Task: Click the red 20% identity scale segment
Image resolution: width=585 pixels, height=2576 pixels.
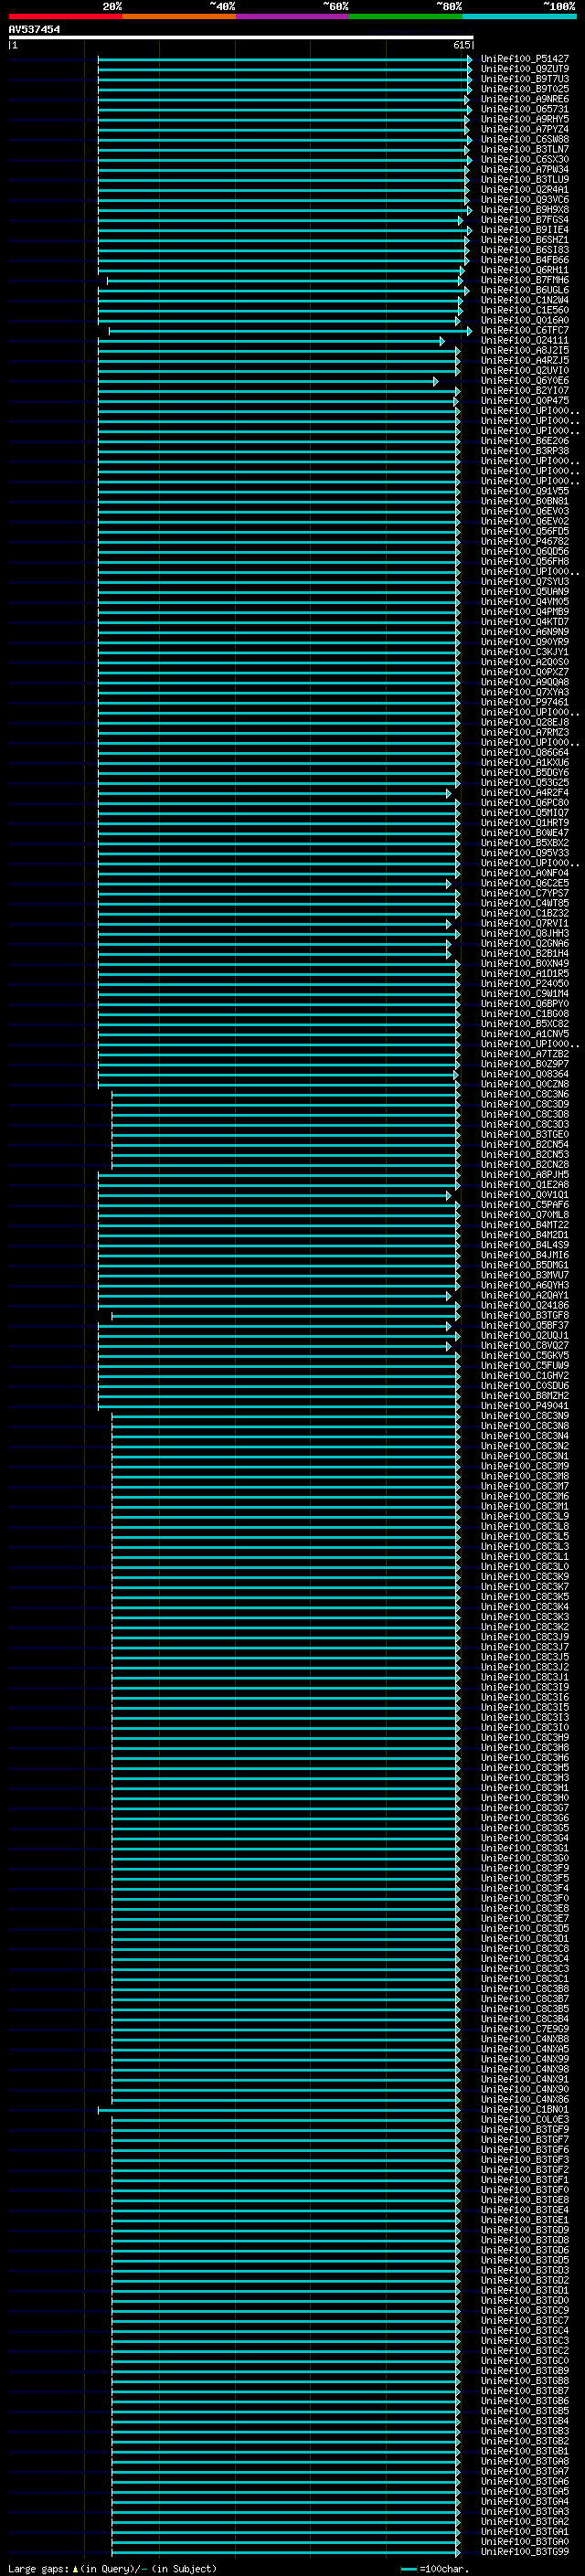Action: pos(65,16)
